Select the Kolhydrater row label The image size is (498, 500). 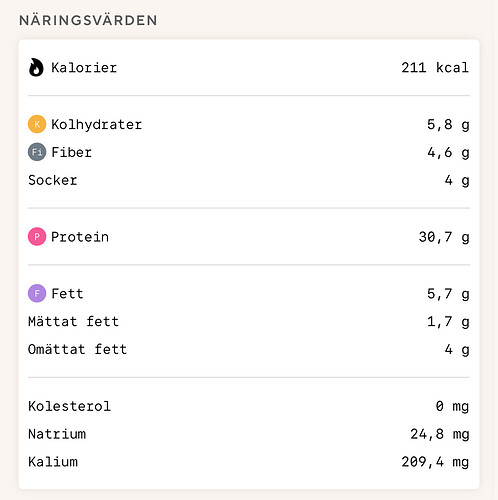pyautogui.click(x=97, y=125)
